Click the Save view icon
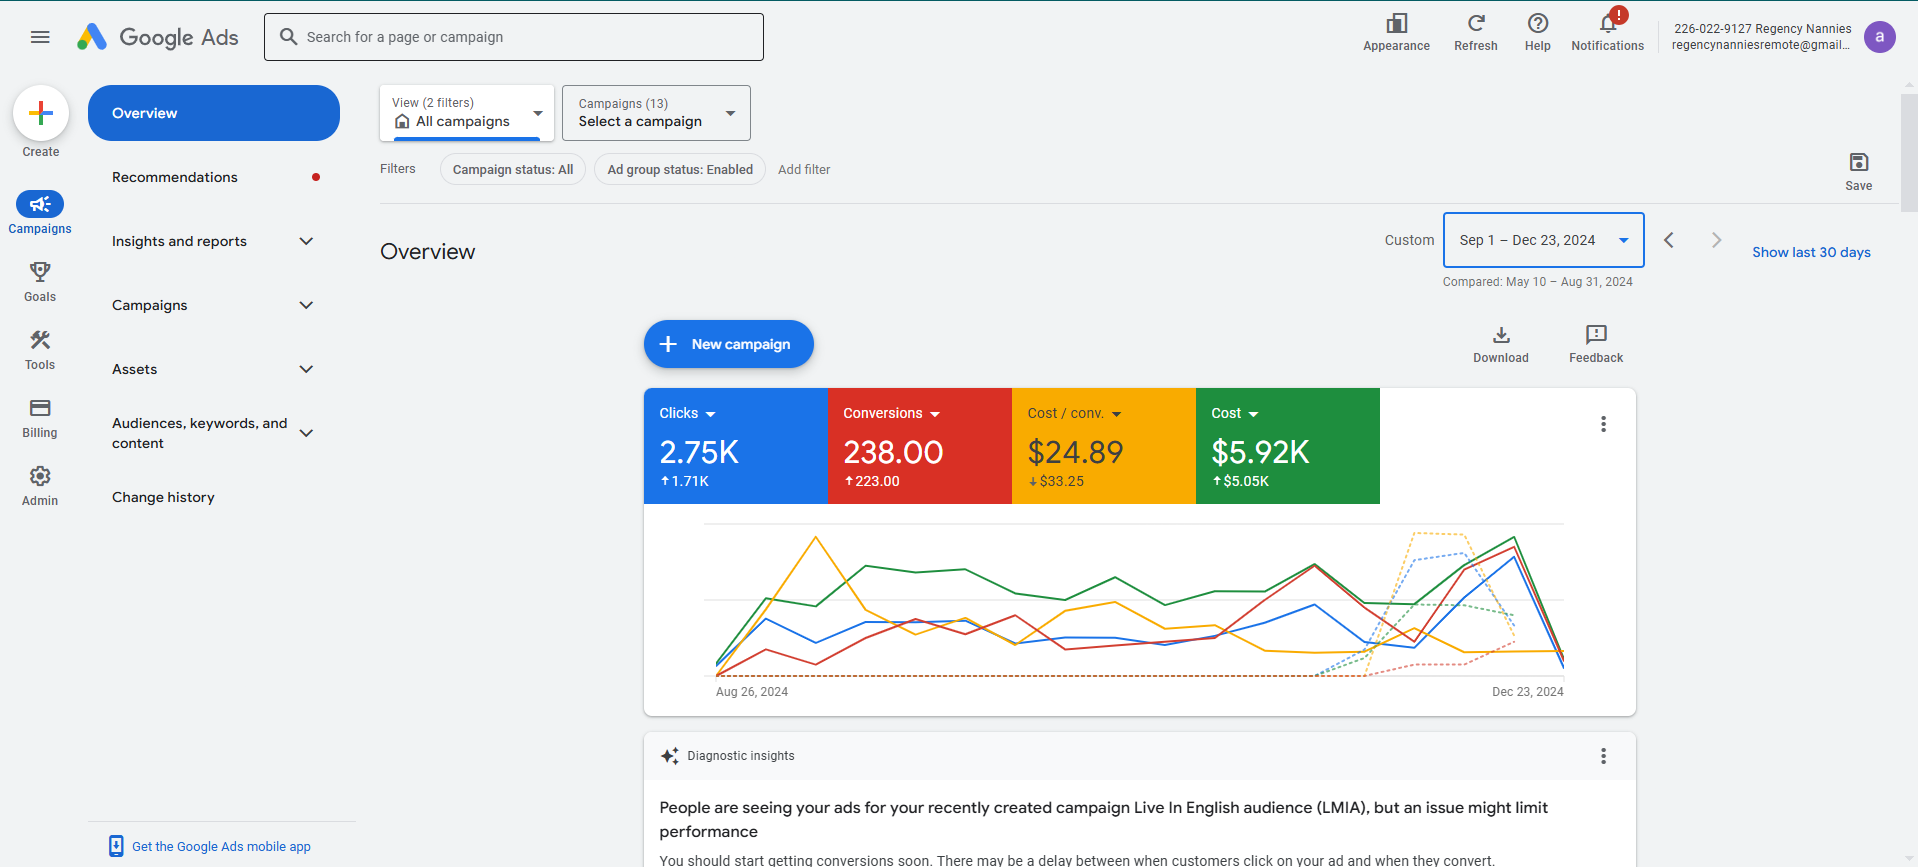Image resolution: width=1918 pixels, height=867 pixels. coord(1858,163)
